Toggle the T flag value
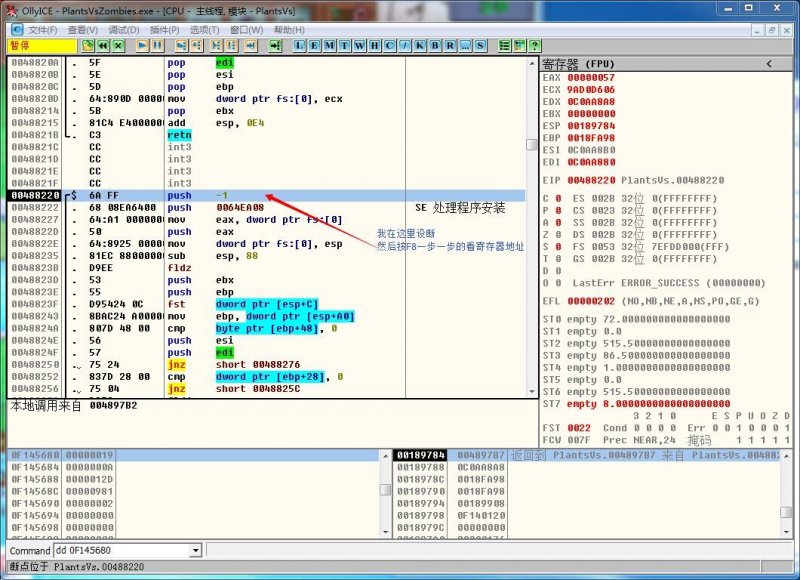This screenshot has height=580, width=800. pos(559,259)
